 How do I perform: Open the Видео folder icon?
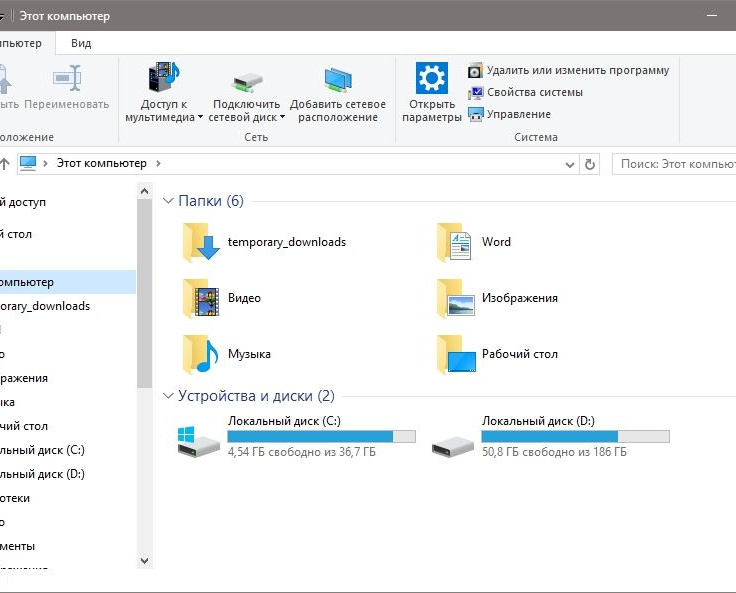click(201, 298)
